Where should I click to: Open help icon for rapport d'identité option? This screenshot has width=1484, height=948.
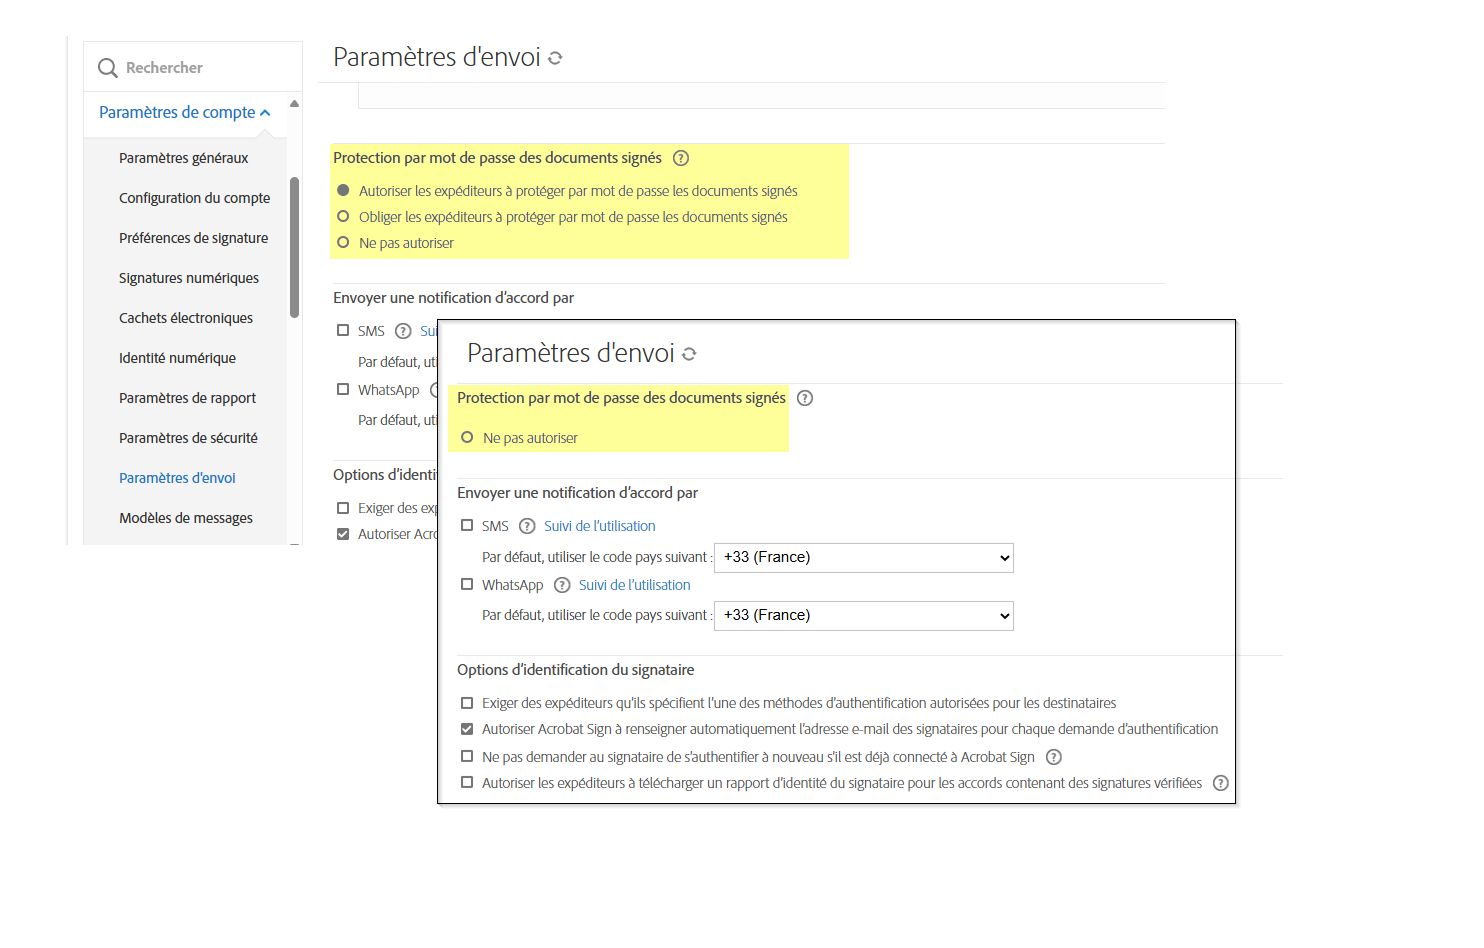1220,783
